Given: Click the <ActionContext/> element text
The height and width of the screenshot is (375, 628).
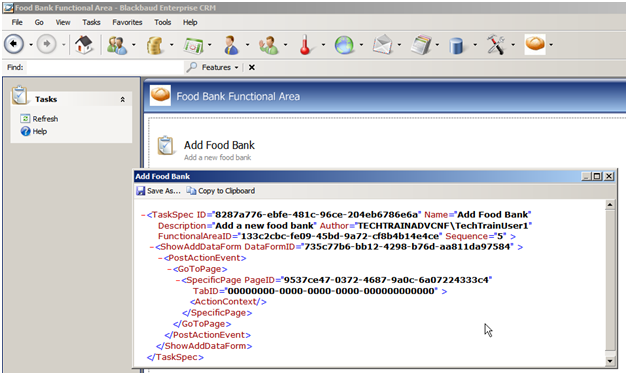Looking at the screenshot, I should click(x=228, y=302).
